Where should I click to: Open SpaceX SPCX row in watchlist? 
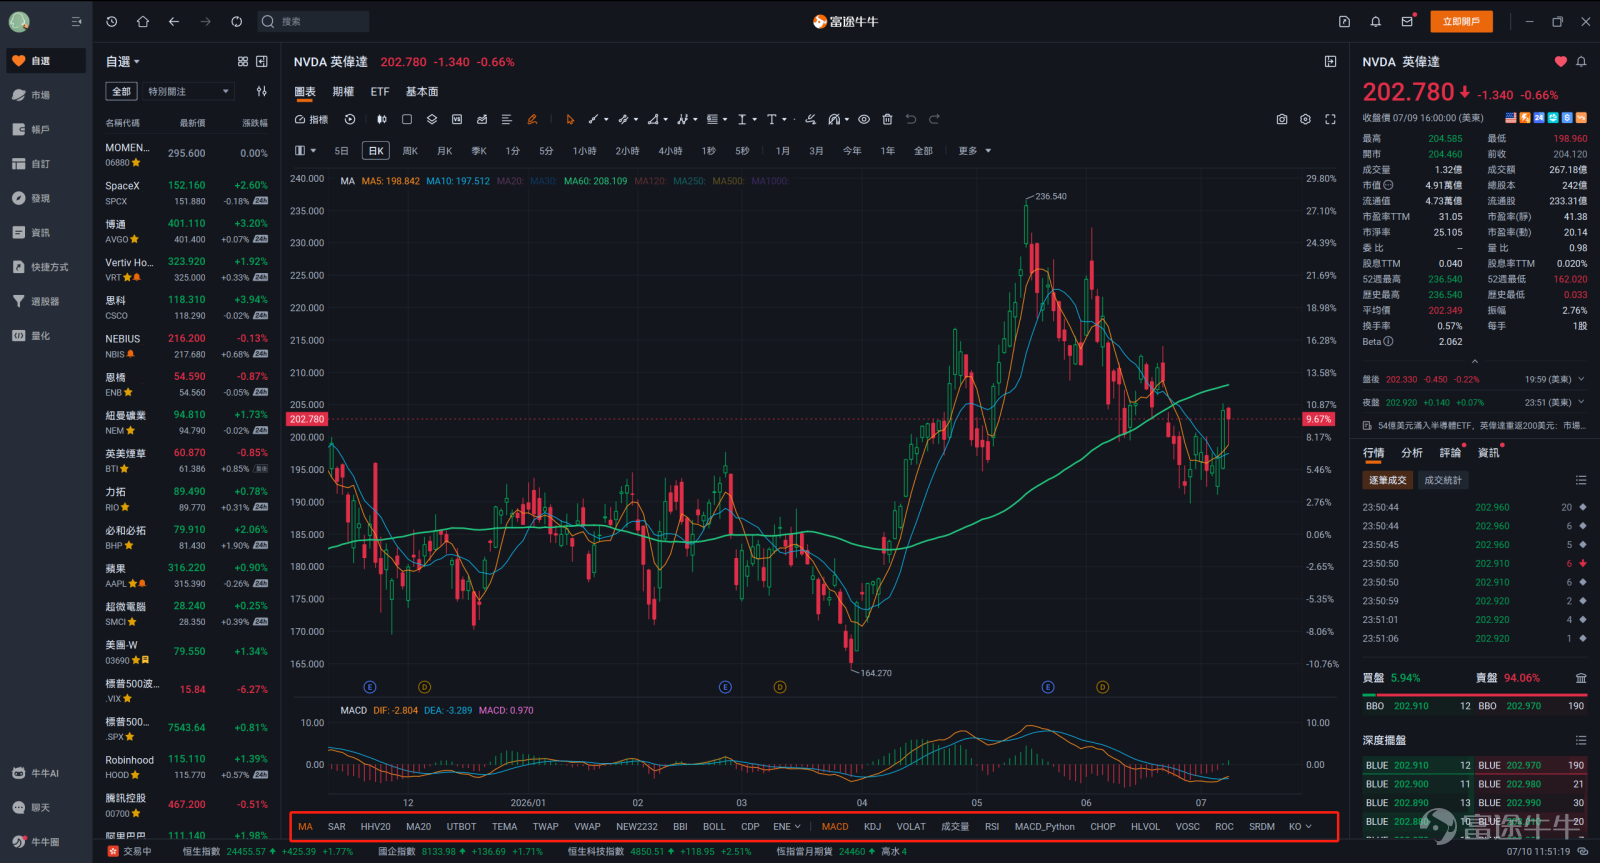click(187, 193)
